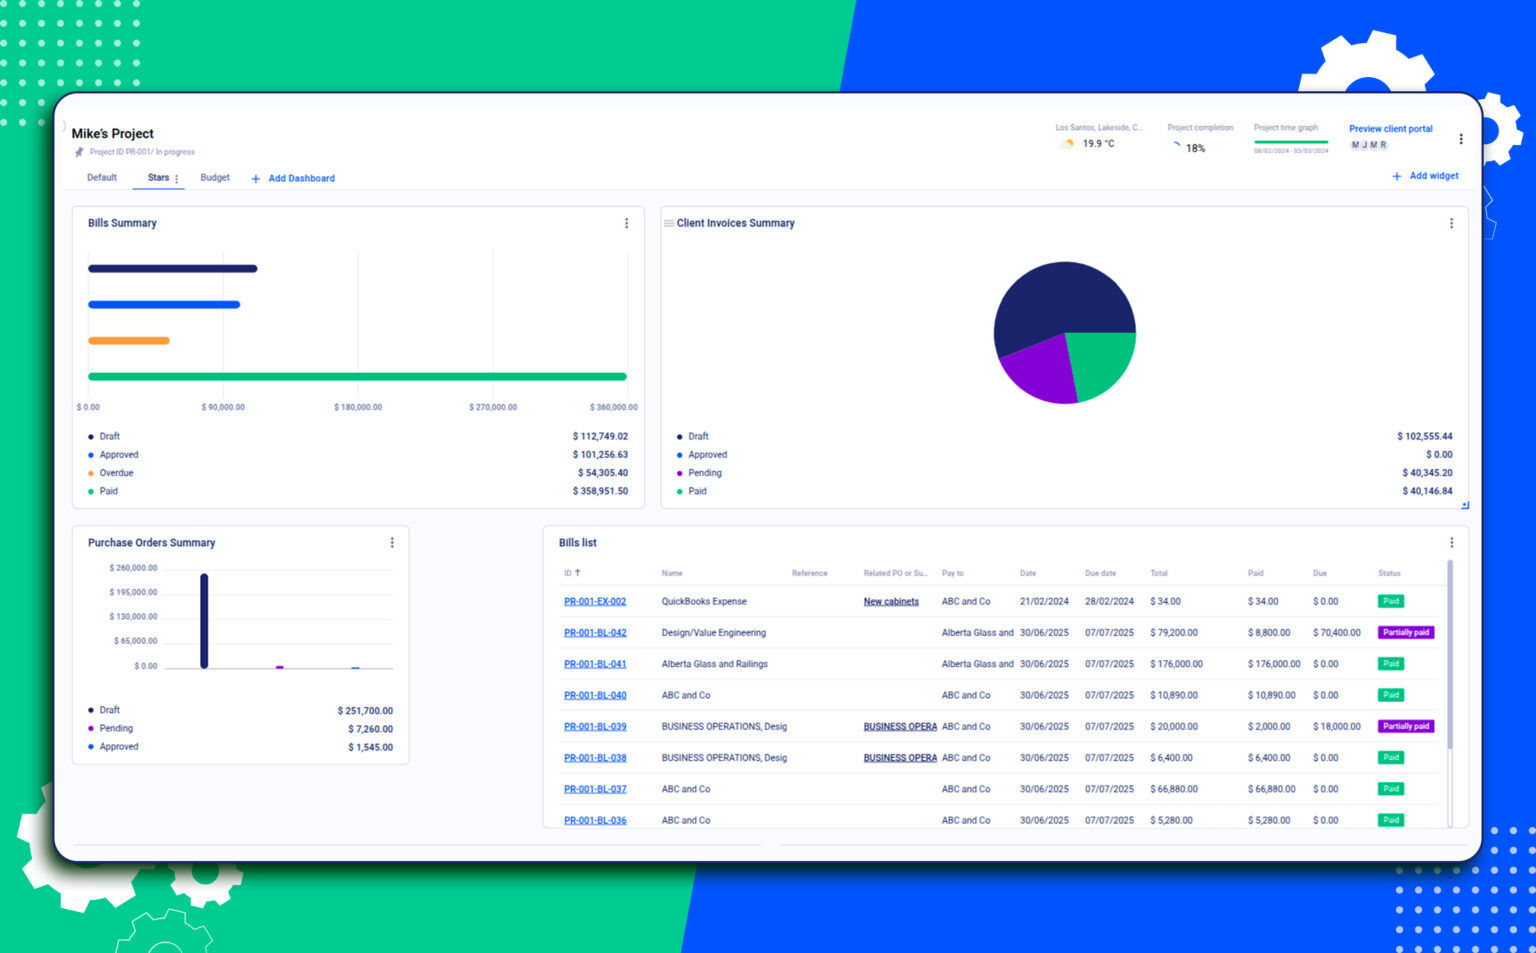Click drag handle icon beside Client Invoices Summary

(x=669, y=223)
